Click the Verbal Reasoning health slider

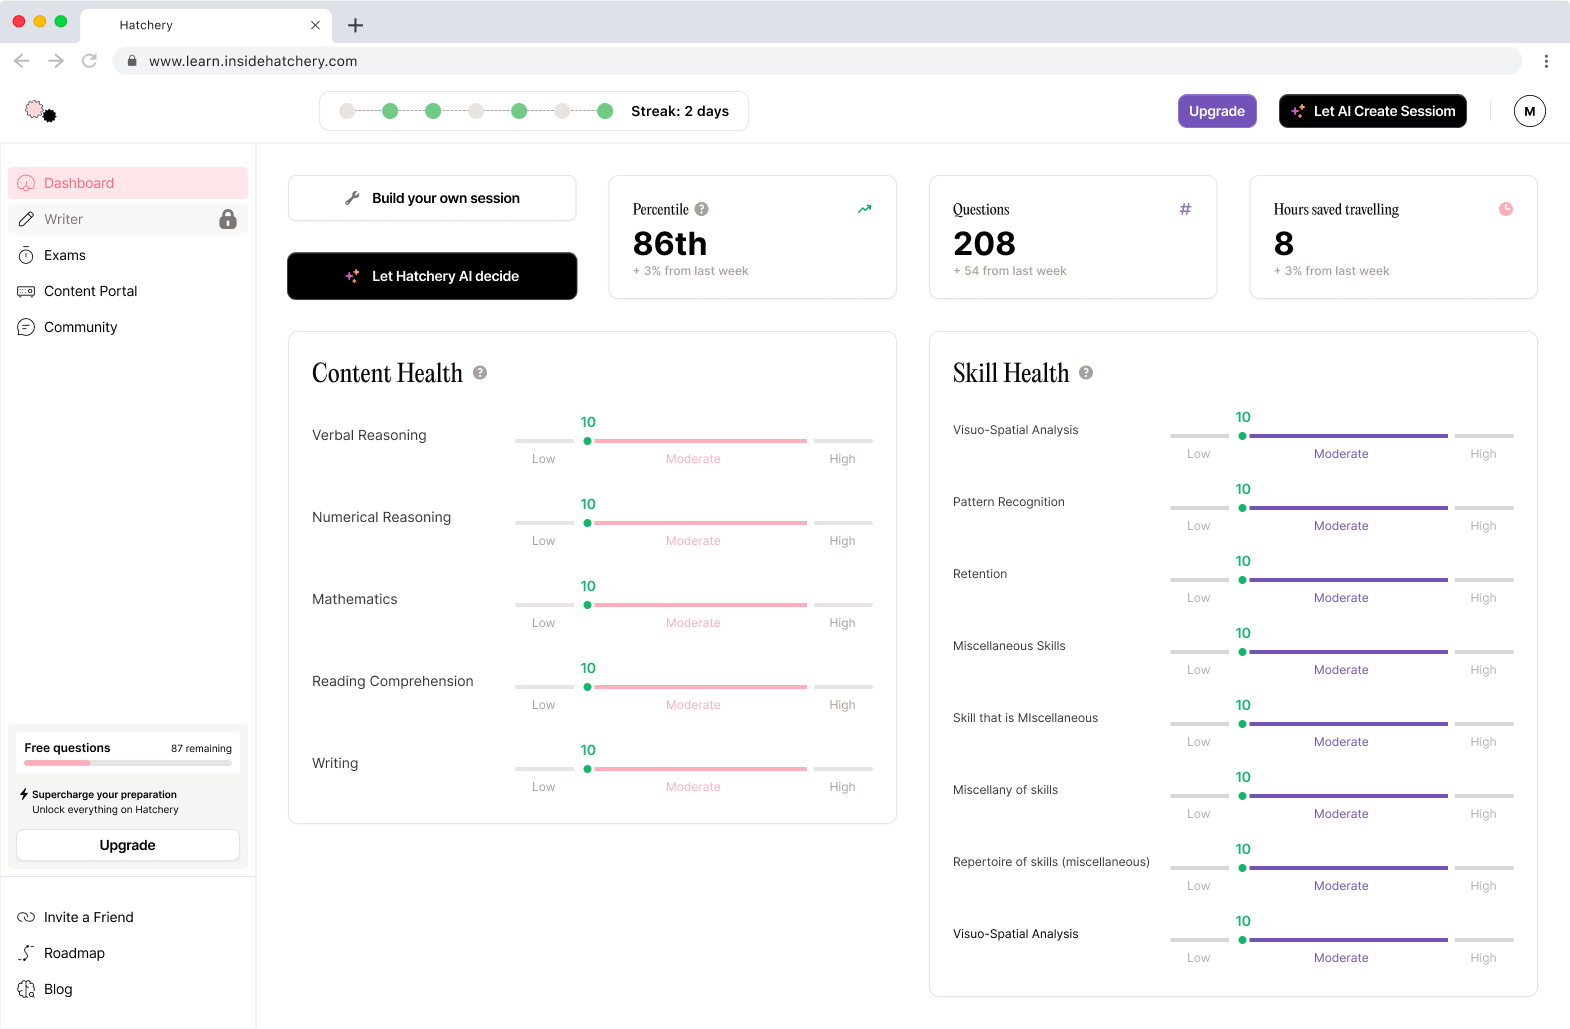click(x=694, y=441)
